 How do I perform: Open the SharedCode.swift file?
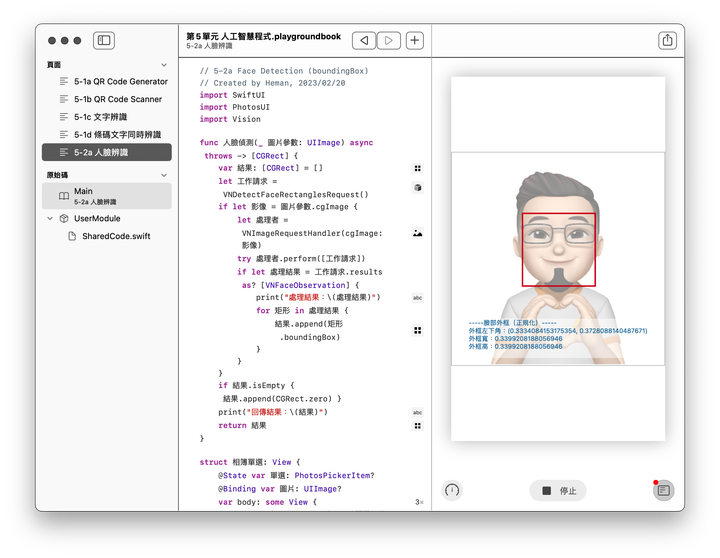[x=116, y=236]
